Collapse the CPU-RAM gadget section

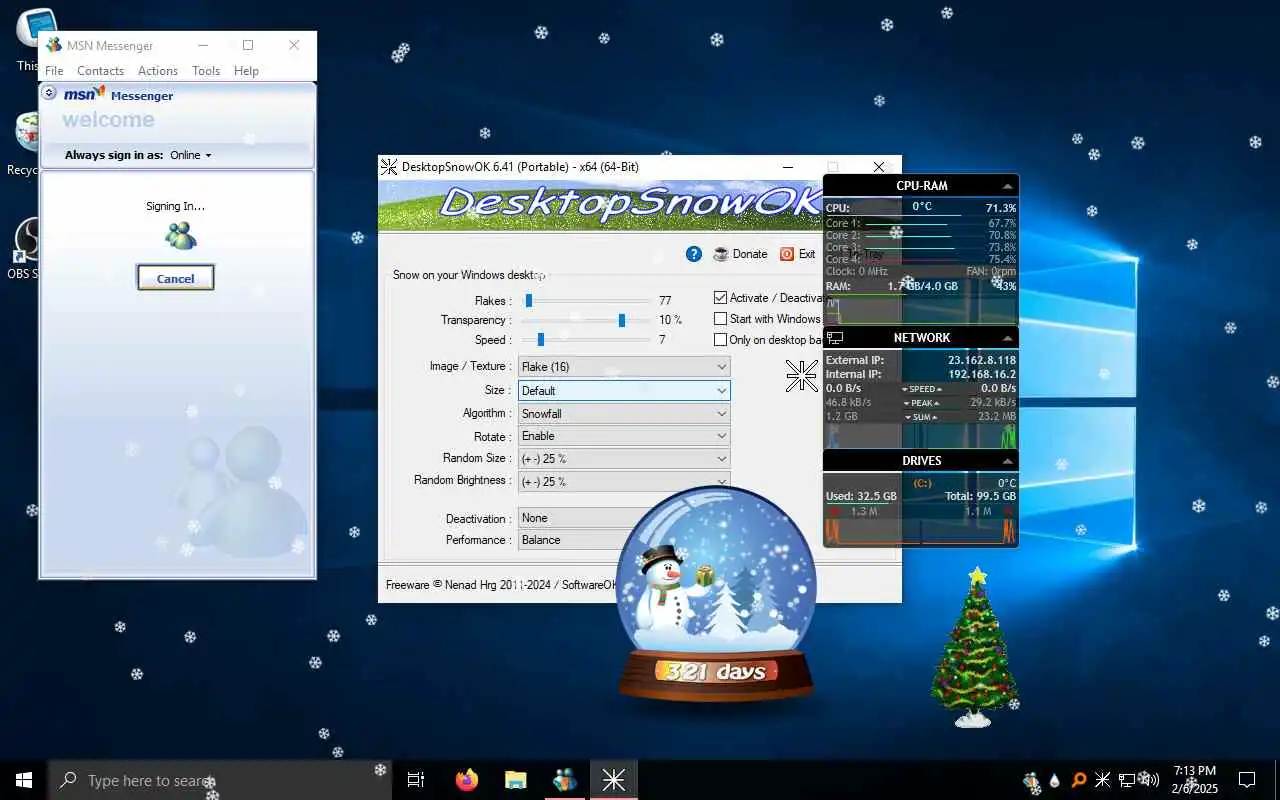point(1008,186)
